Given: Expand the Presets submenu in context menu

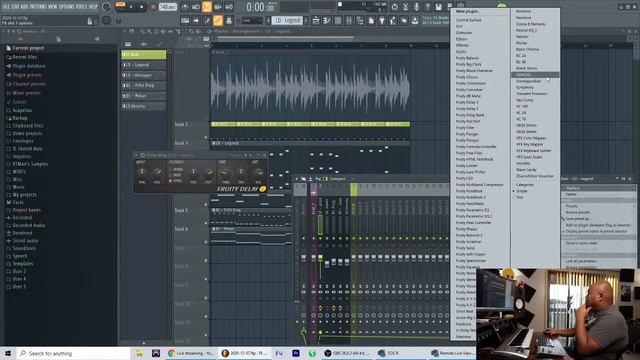Looking at the screenshot, I should coord(598,206).
